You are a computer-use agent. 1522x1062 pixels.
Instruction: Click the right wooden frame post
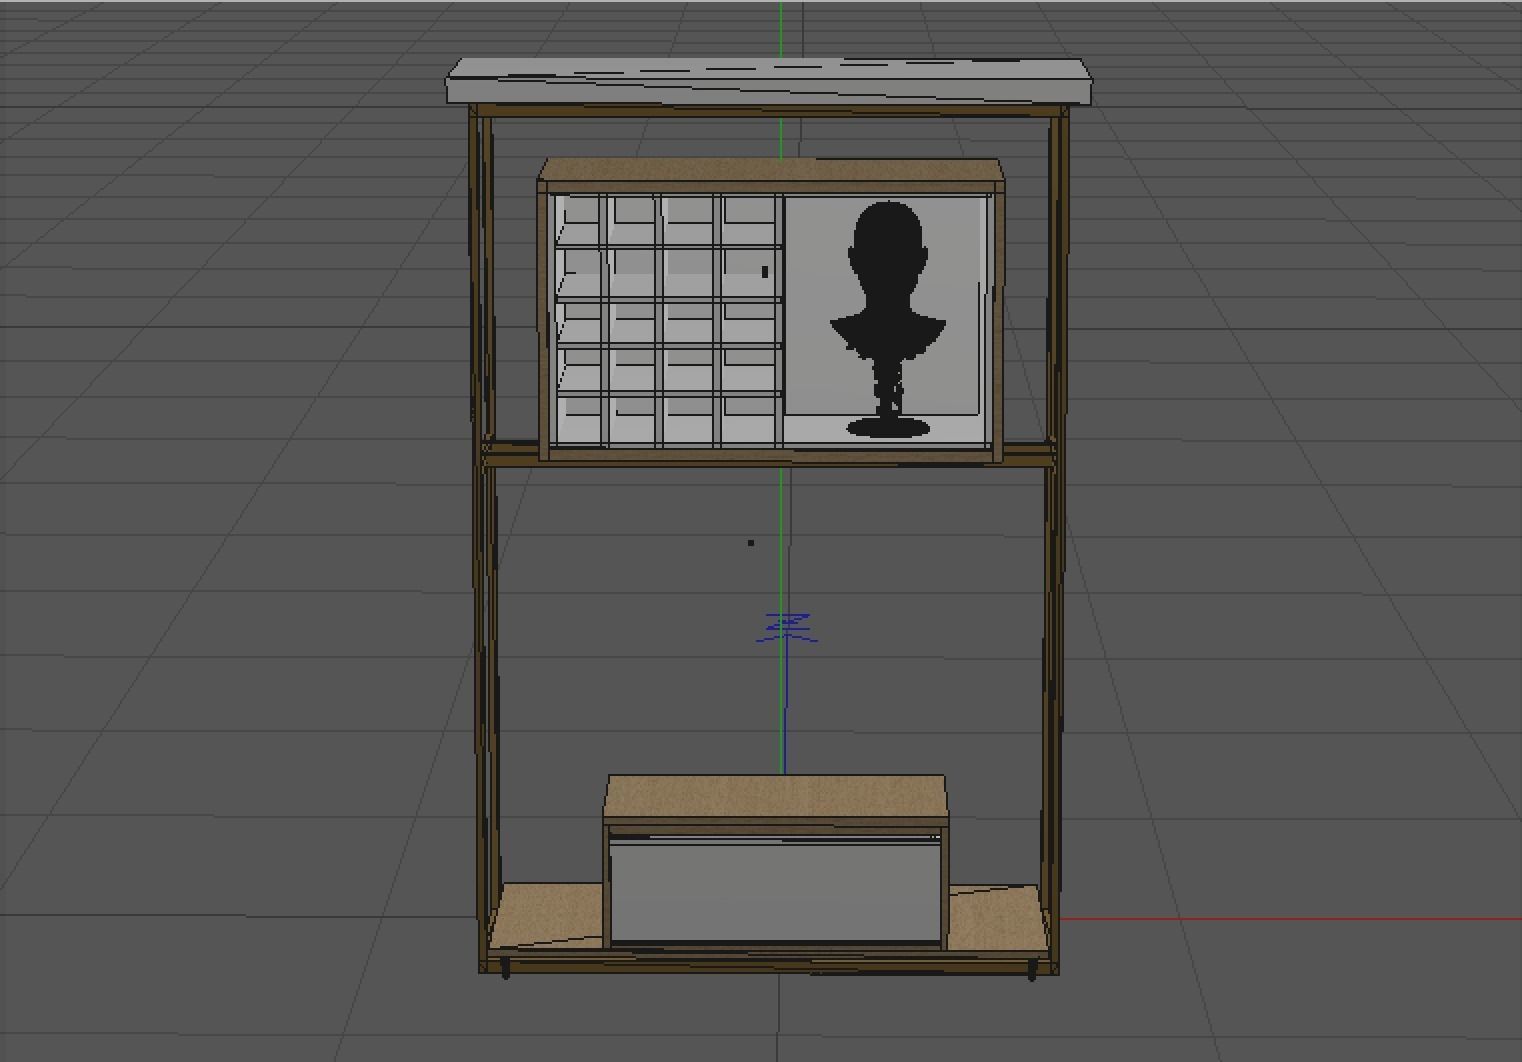pyautogui.click(x=1054, y=540)
